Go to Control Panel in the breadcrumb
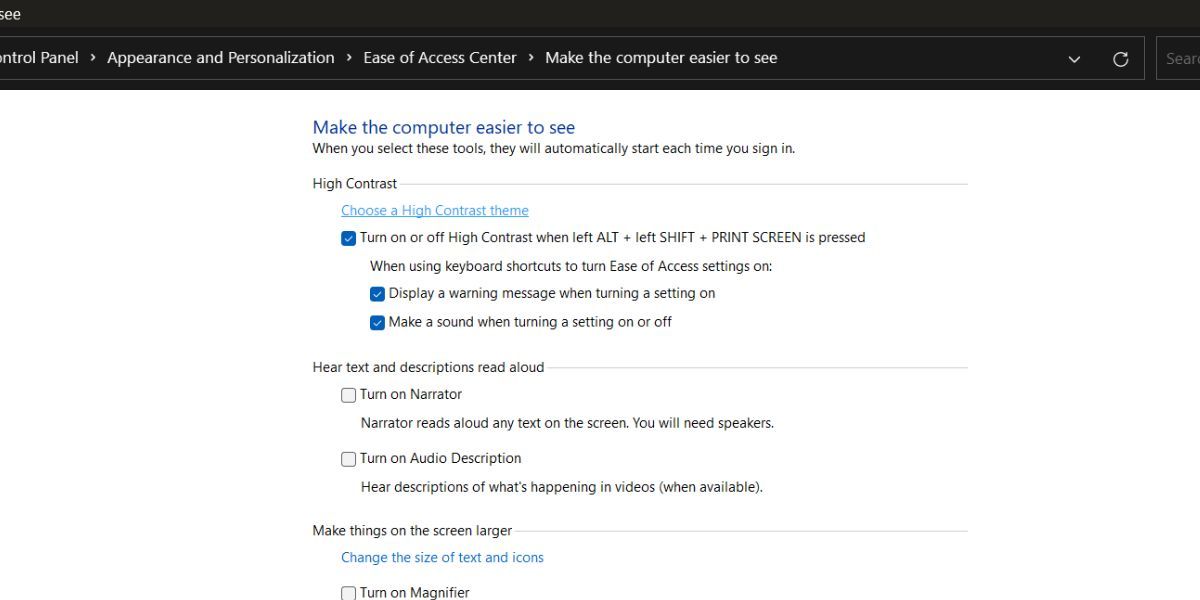 click(x=38, y=58)
